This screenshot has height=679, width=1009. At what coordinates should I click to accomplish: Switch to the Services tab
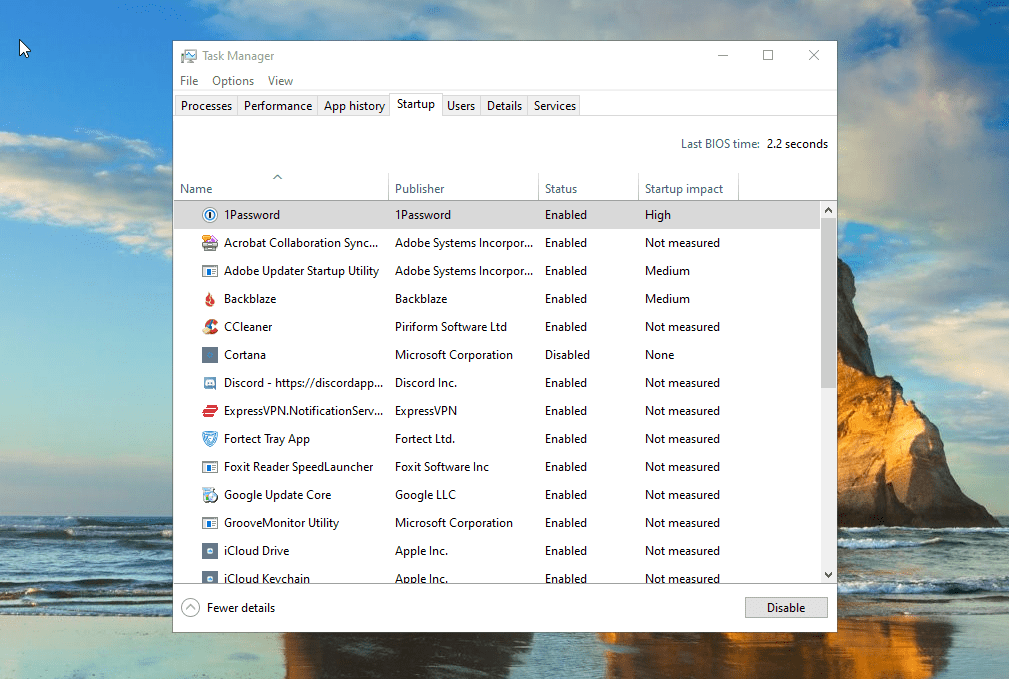click(555, 106)
